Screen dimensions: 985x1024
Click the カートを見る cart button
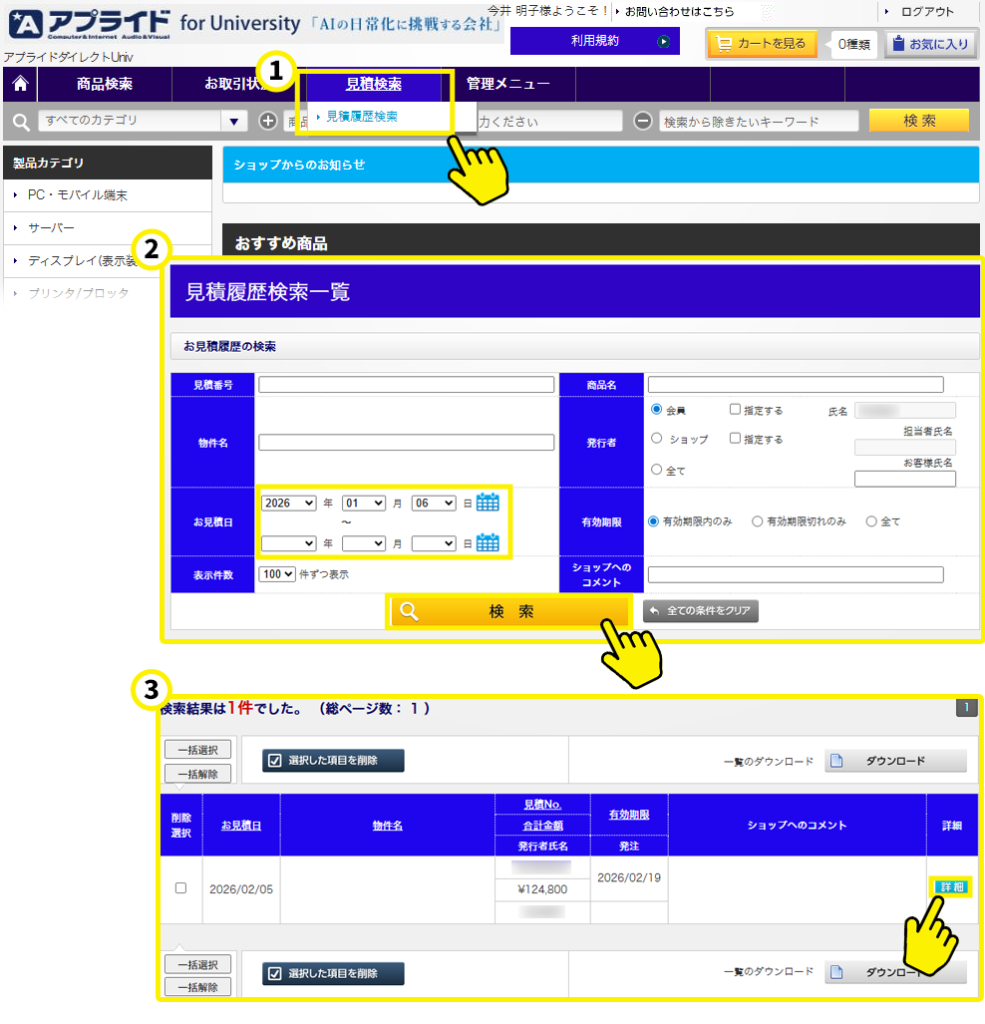762,43
